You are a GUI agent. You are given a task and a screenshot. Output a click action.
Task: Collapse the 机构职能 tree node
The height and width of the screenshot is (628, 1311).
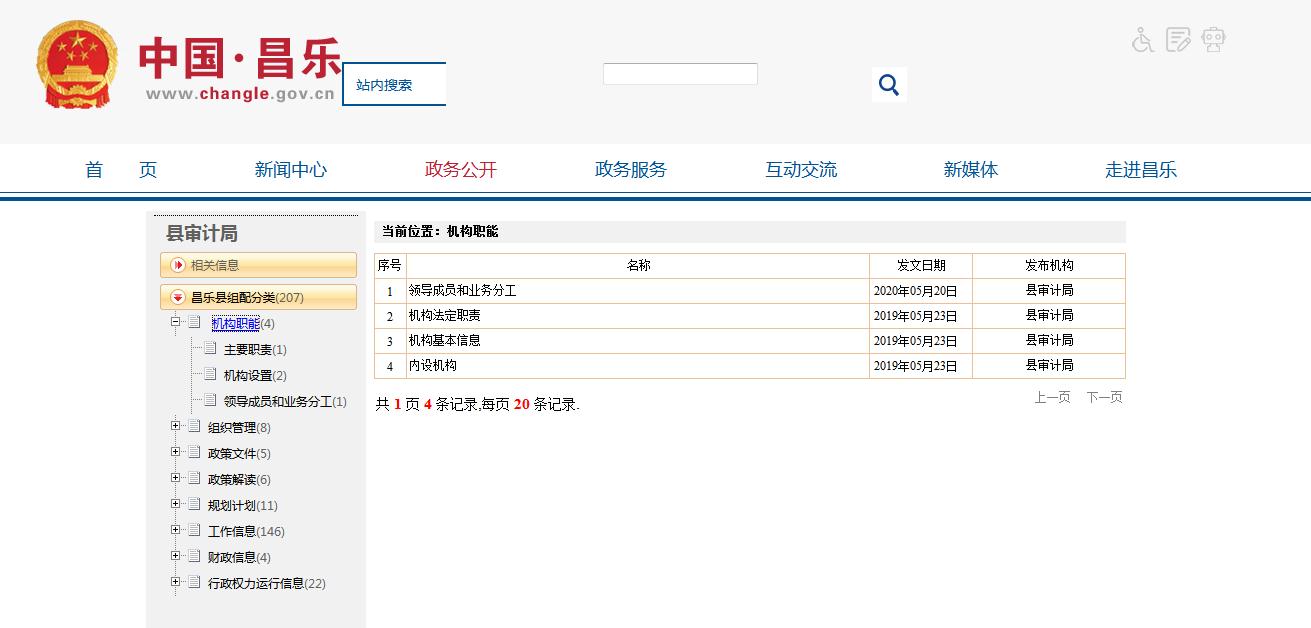click(x=176, y=322)
